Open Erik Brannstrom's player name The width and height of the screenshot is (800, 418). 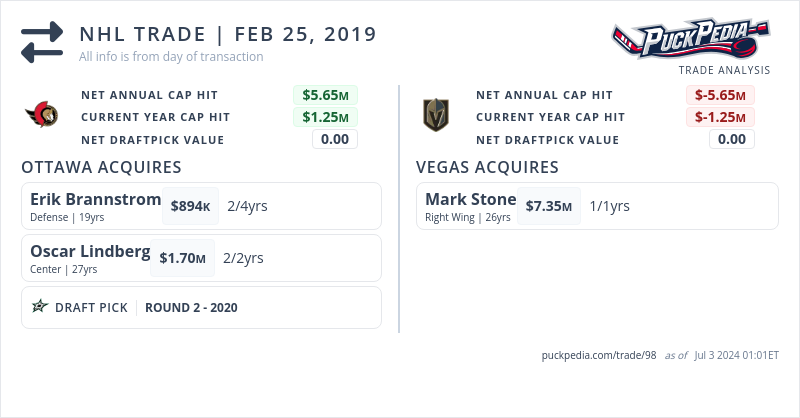point(95,199)
